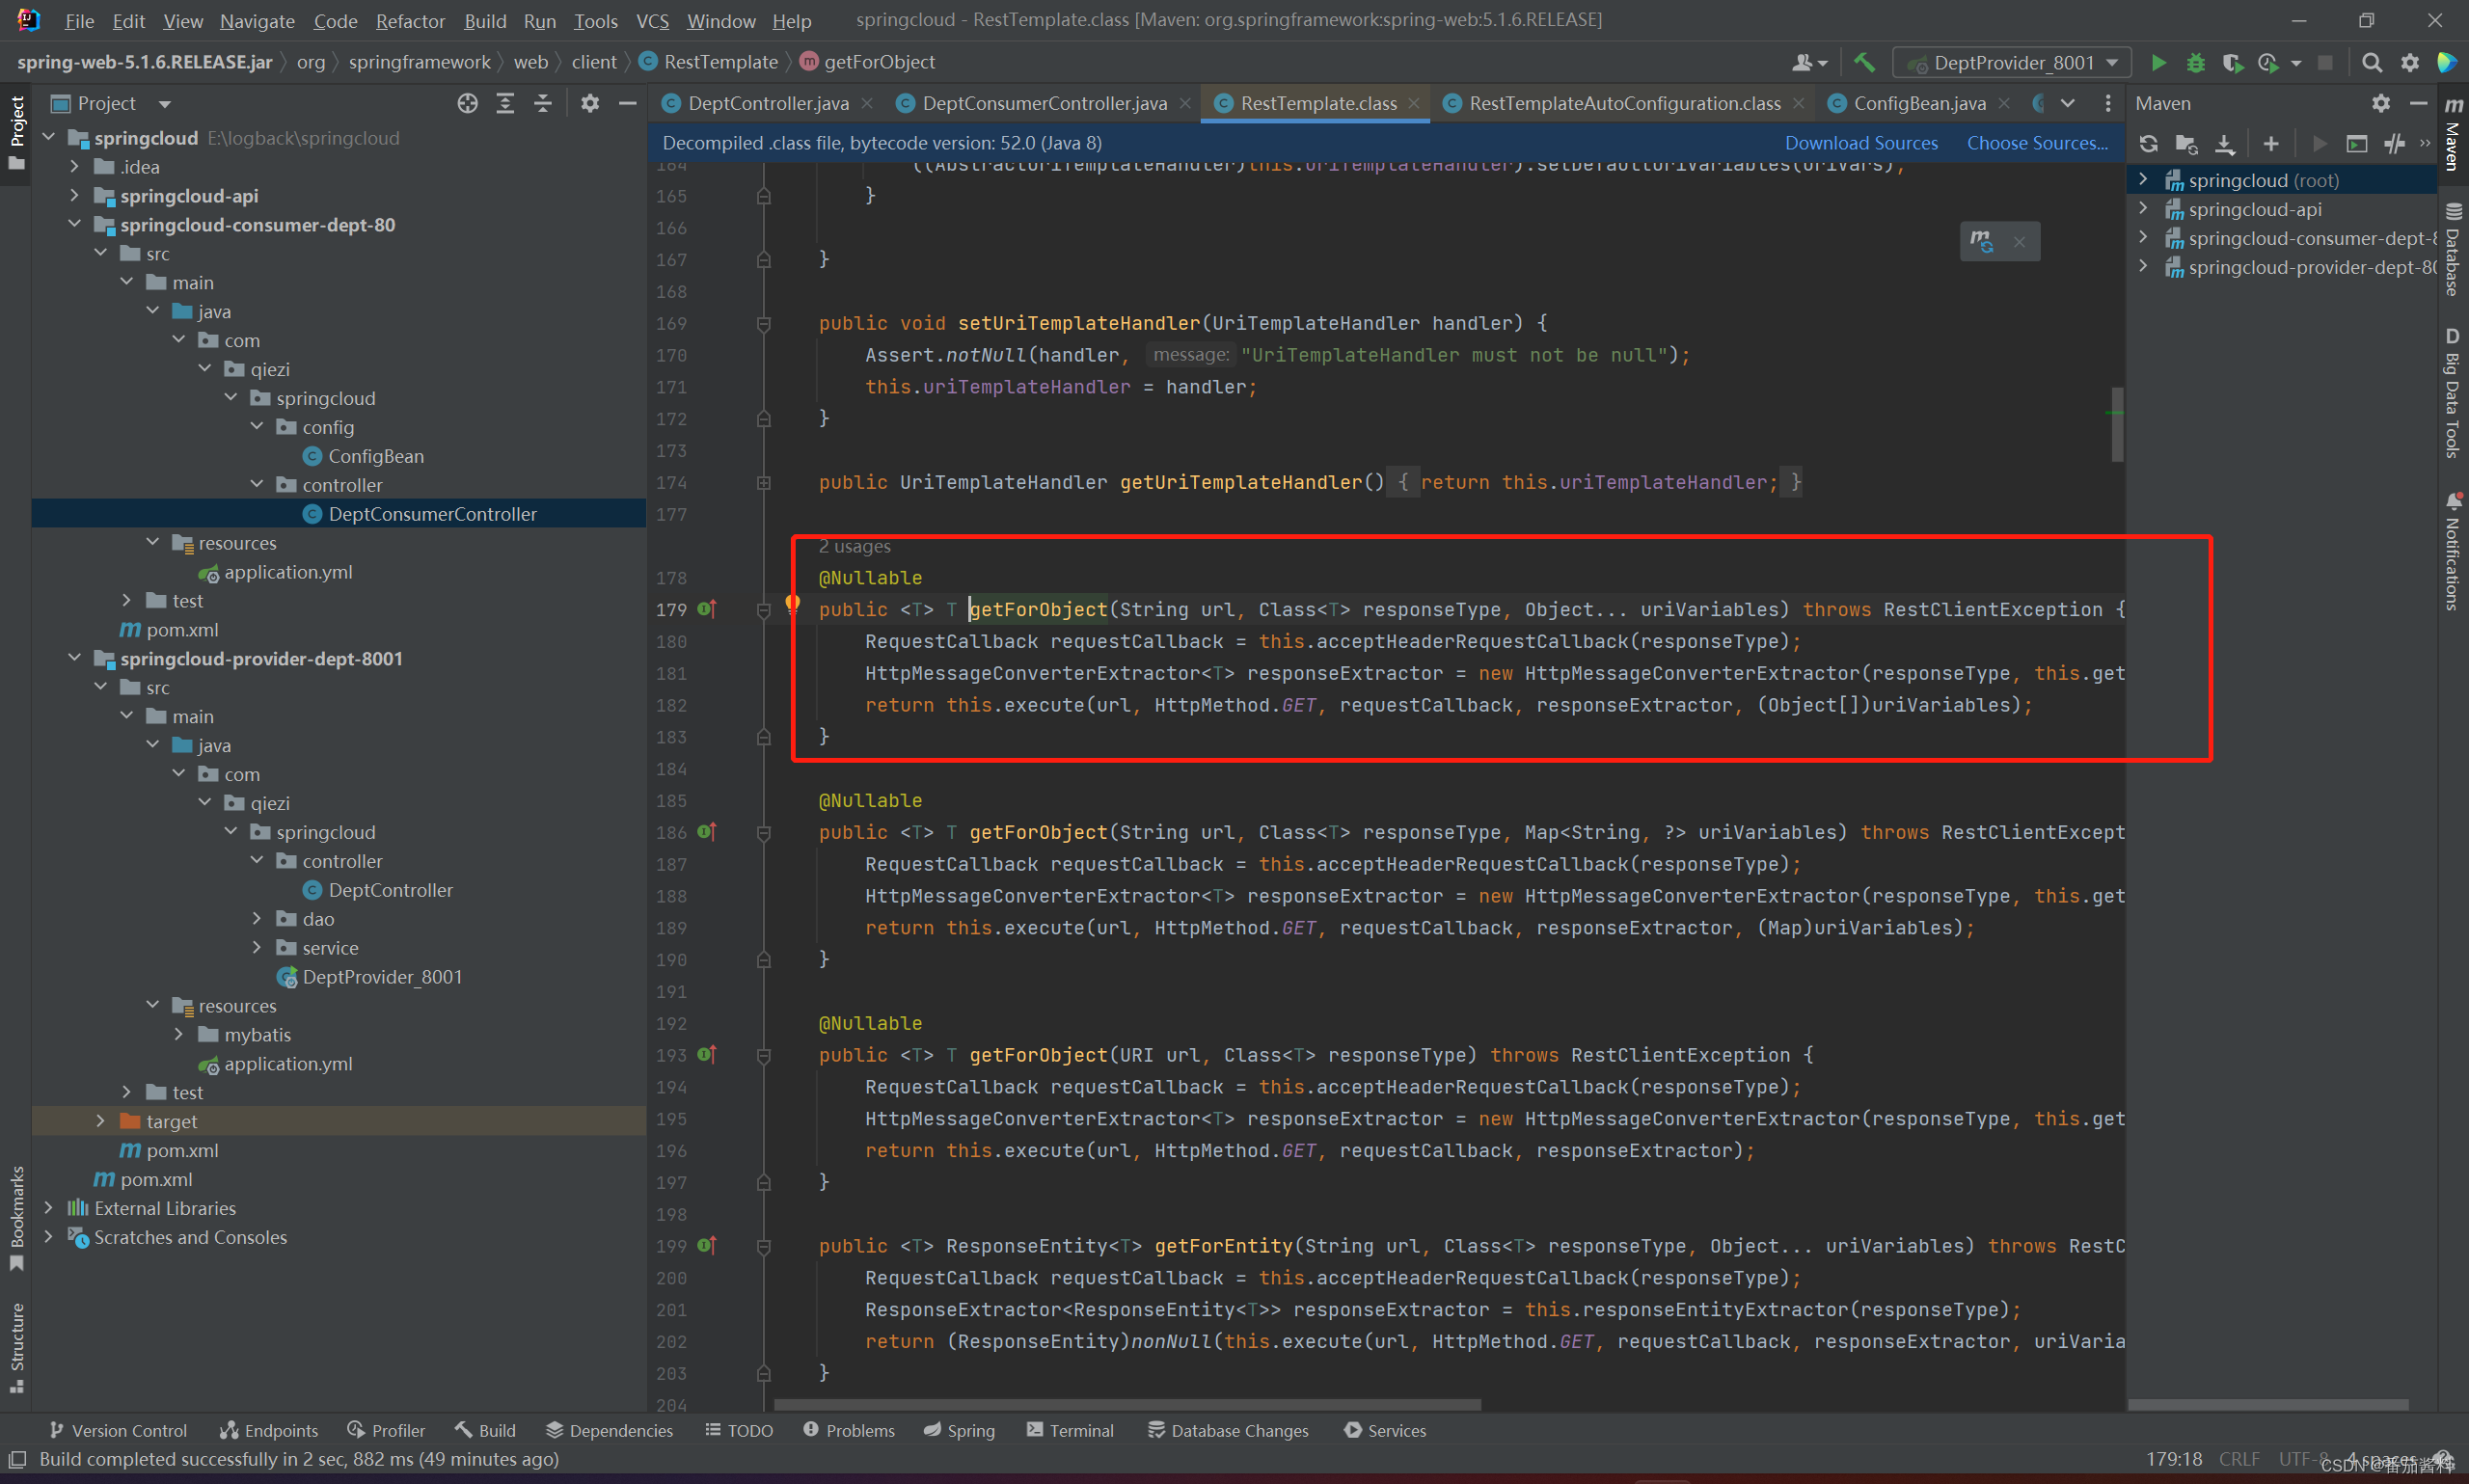Click Reload All Maven Projects icon
2469x1484 pixels.
(x=2148, y=144)
